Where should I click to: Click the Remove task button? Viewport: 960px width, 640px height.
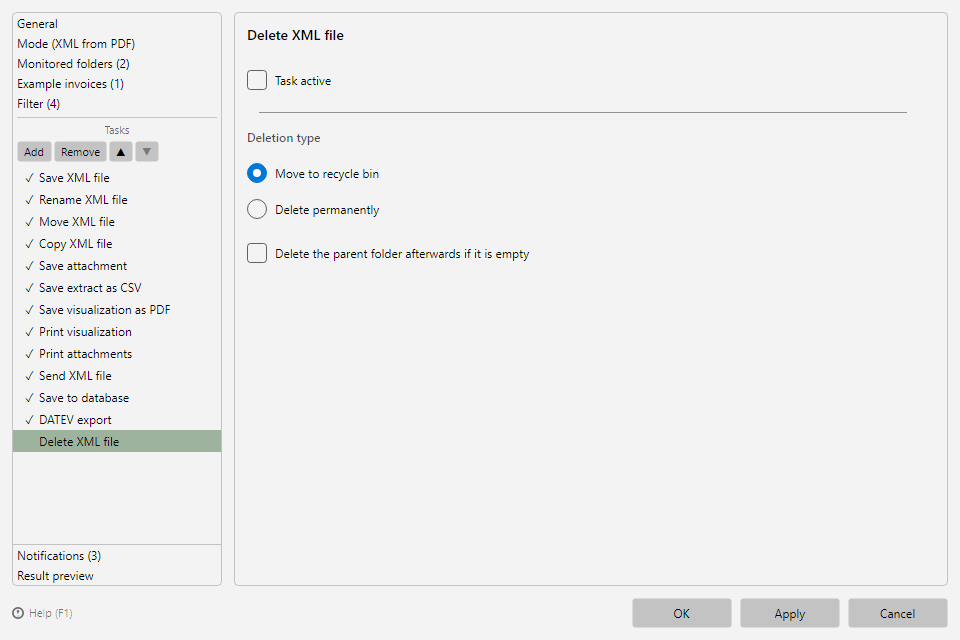coord(80,152)
